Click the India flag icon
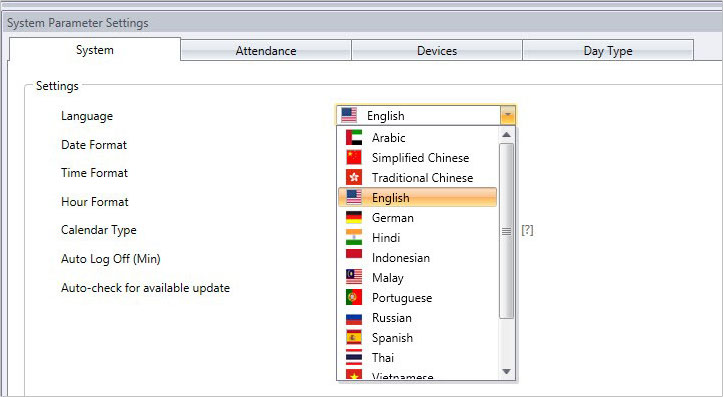The height and width of the screenshot is (397, 723). tap(354, 237)
